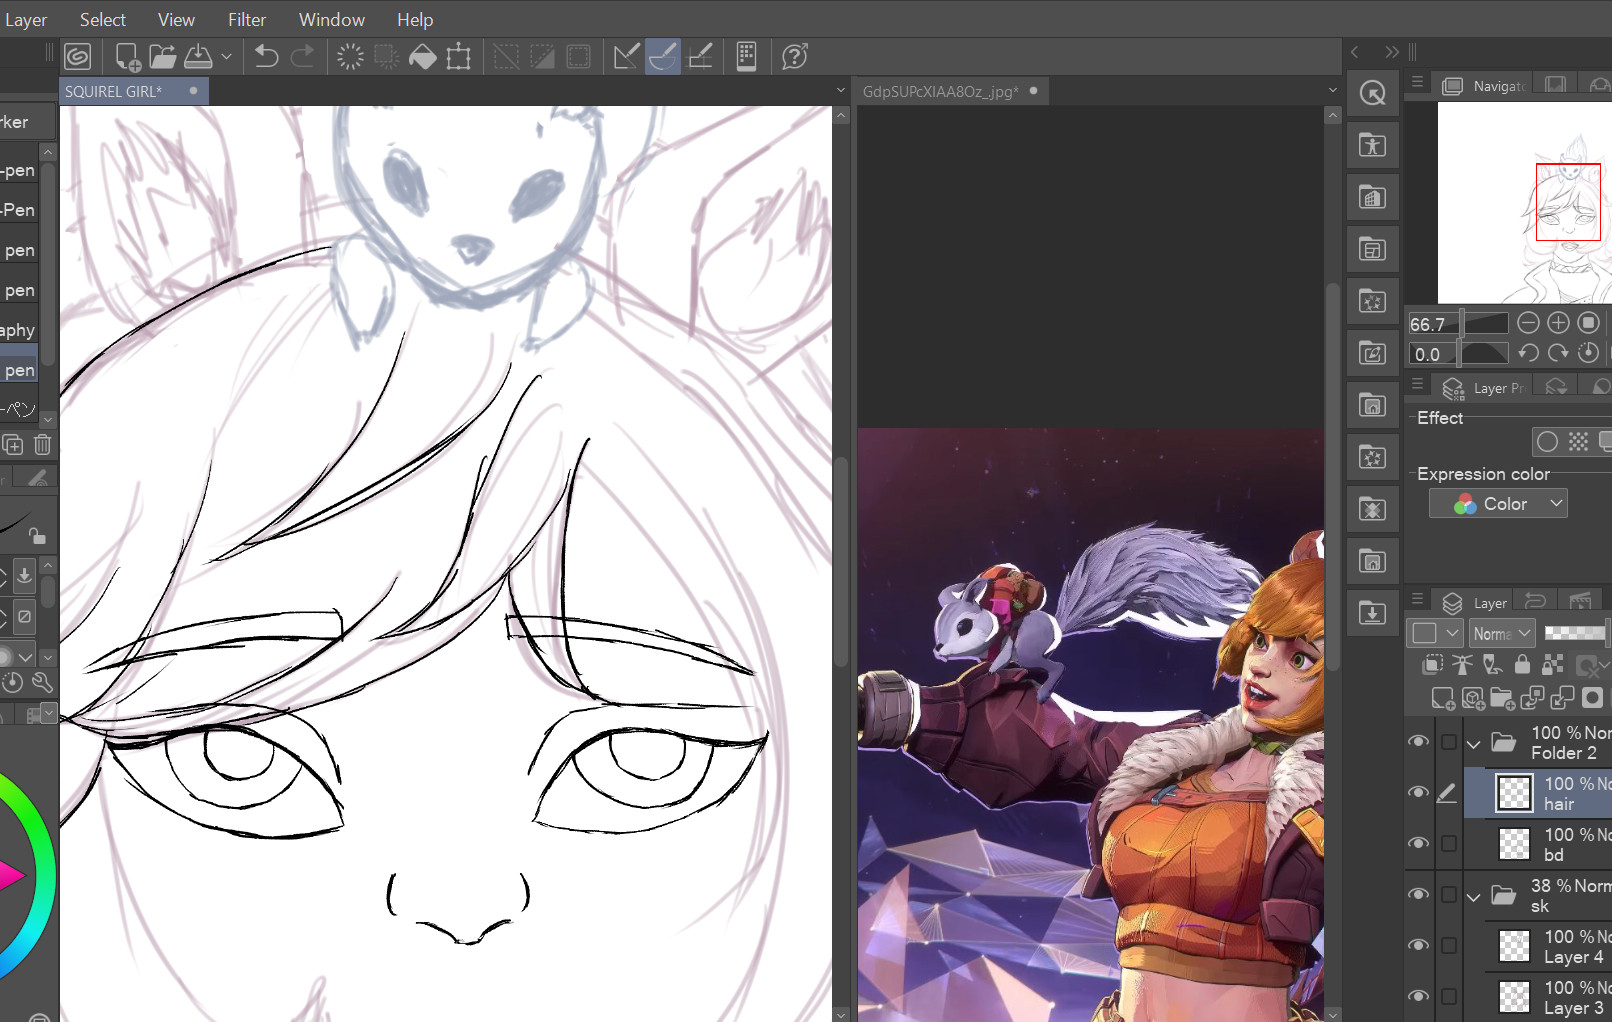Toggle visibility of the sk folder
The width and height of the screenshot is (1612, 1022).
coord(1418,894)
